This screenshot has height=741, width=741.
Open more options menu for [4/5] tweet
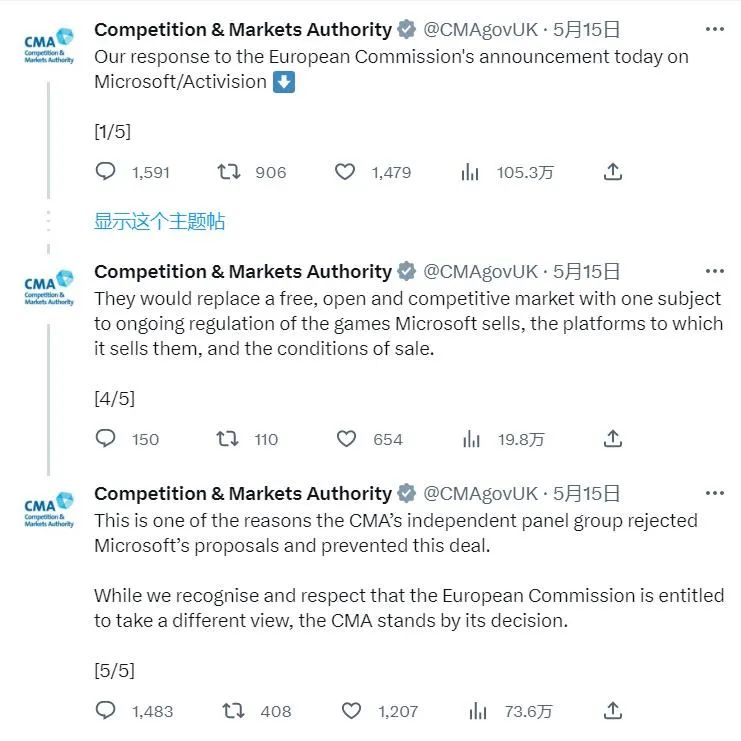715,271
